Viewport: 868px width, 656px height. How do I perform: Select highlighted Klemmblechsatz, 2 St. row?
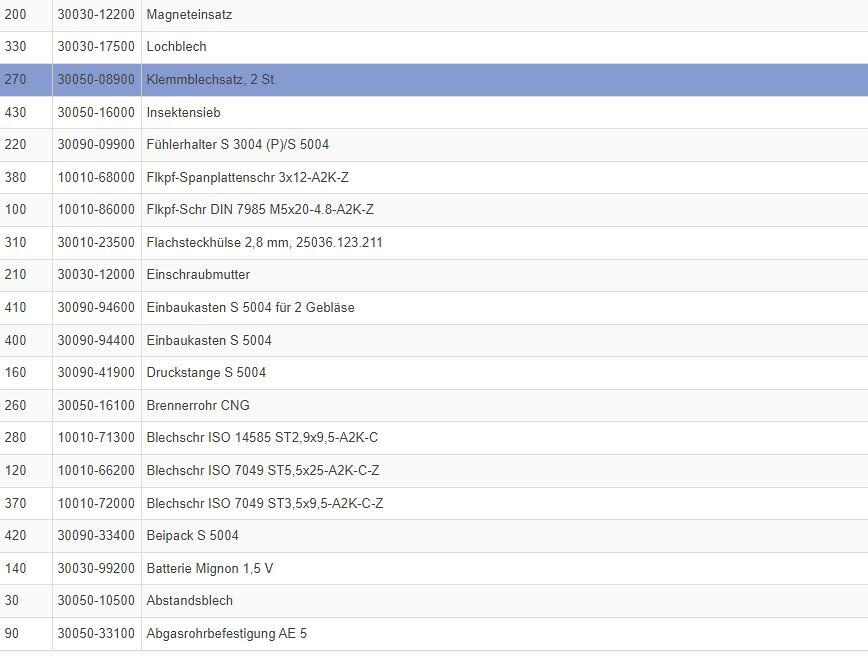click(x=211, y=79)
